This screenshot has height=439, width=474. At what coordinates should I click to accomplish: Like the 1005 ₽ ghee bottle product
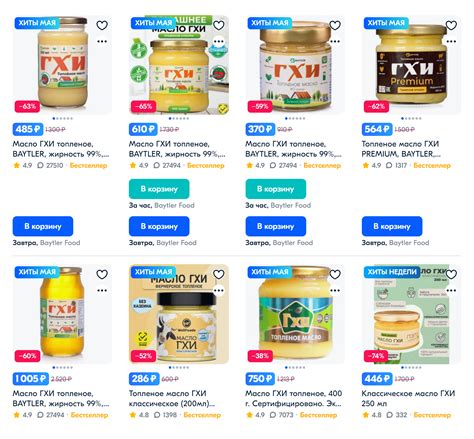click(x=102, y=274)
